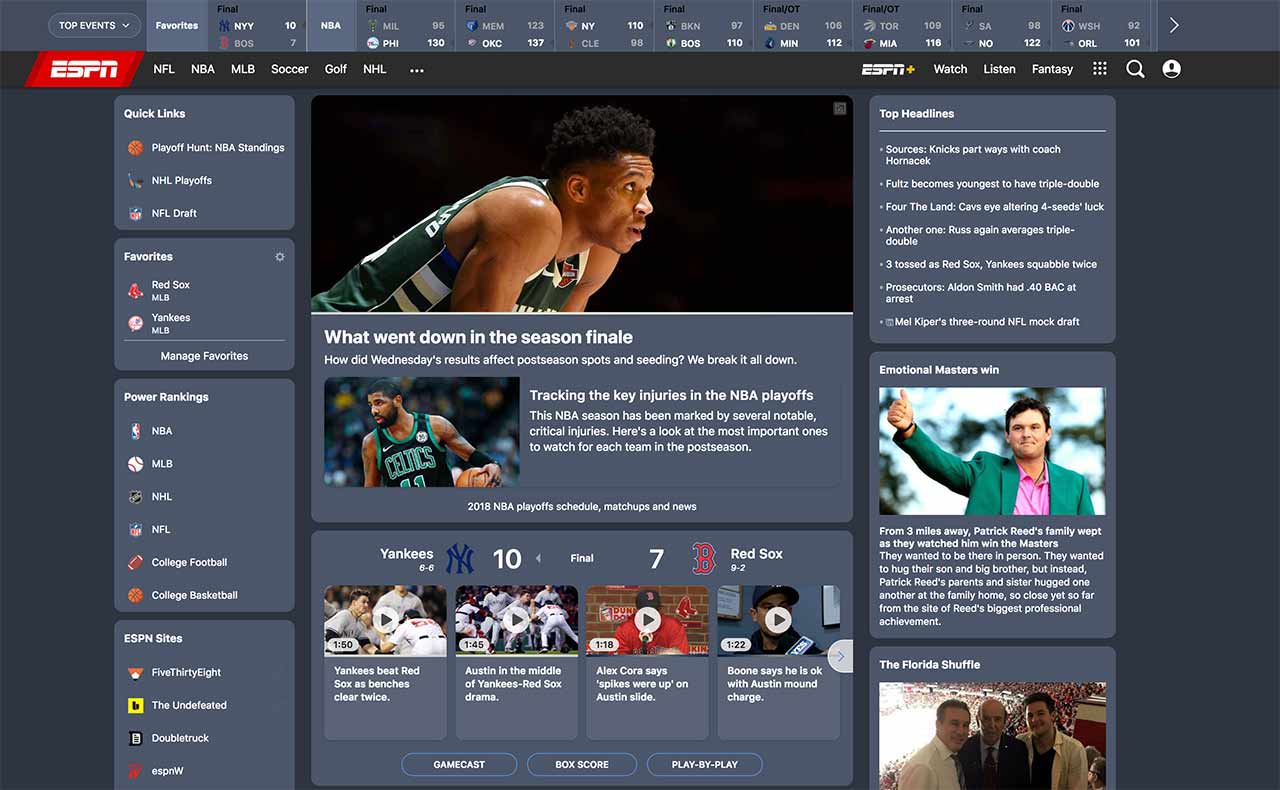Open the search magnifier icon
The height and width of the screenshot is (790, 1280).
1135,69
